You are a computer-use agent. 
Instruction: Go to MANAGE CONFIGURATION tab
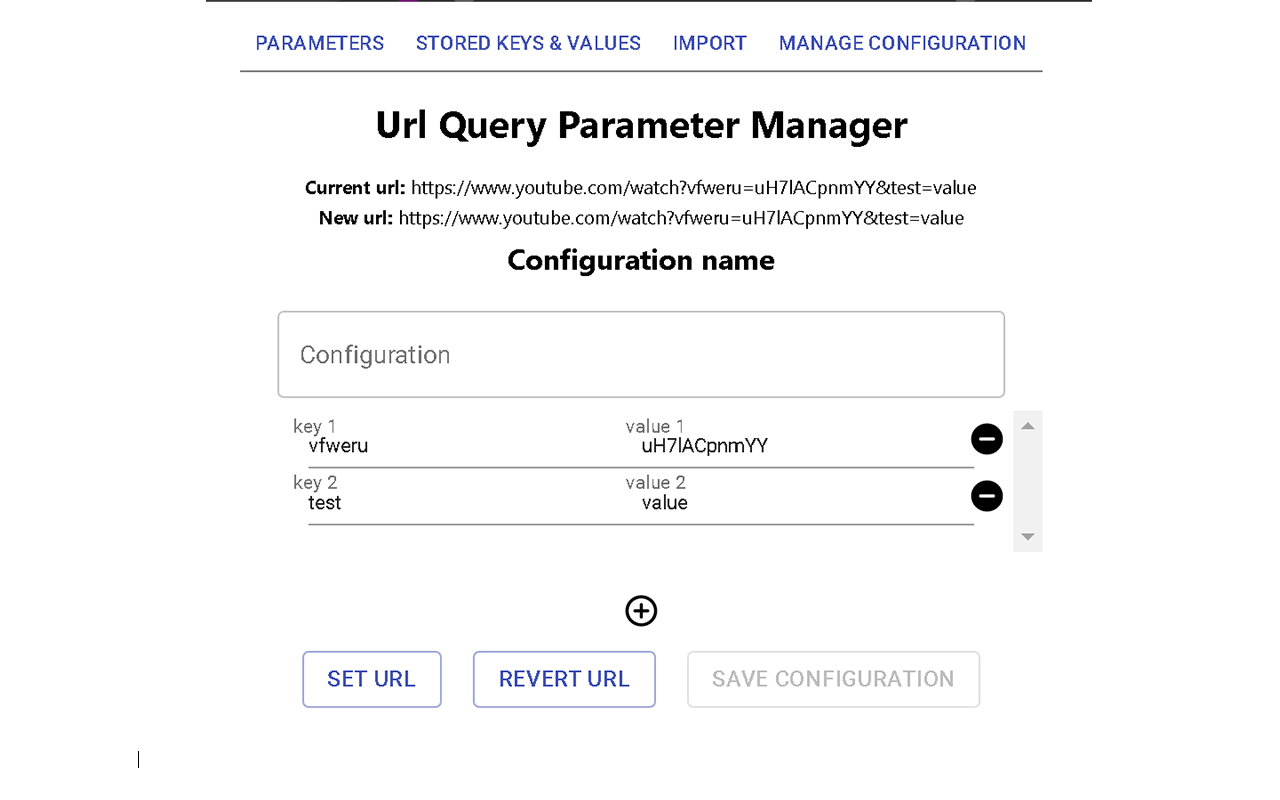pos(902,43)
